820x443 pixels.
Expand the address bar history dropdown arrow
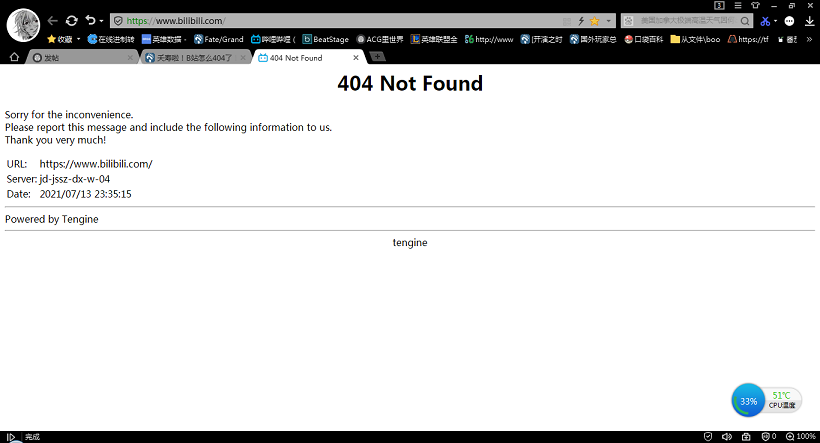608,21
